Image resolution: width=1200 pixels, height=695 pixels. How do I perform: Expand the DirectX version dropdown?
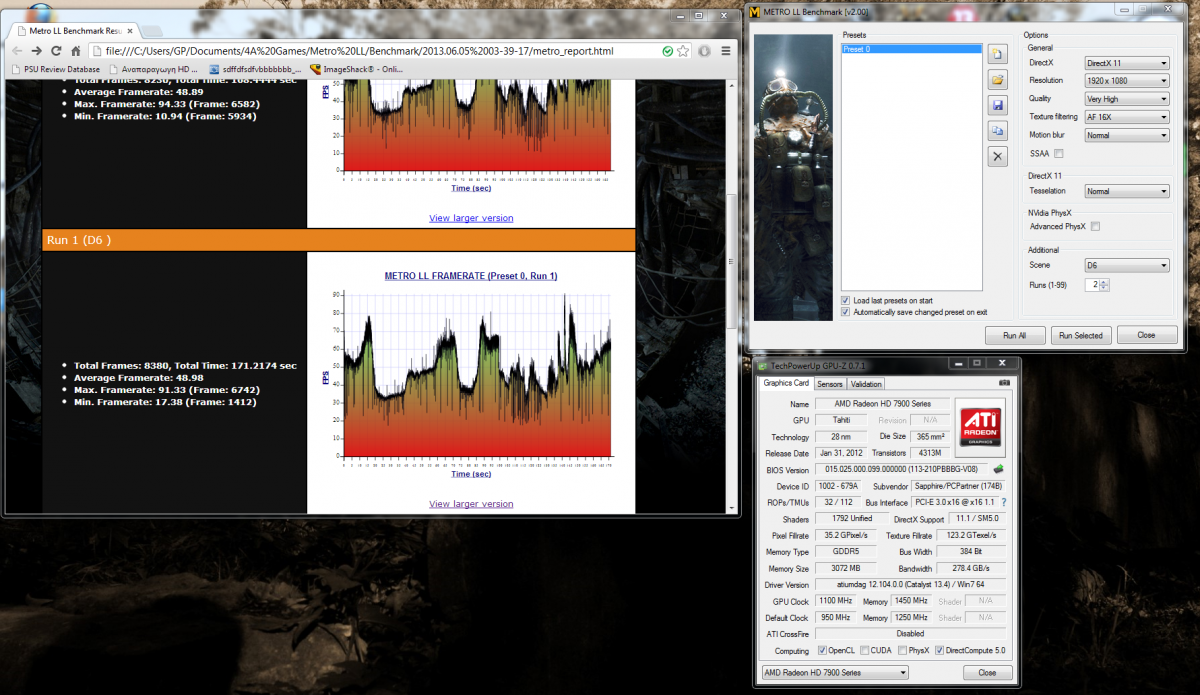click(1127, 62)
